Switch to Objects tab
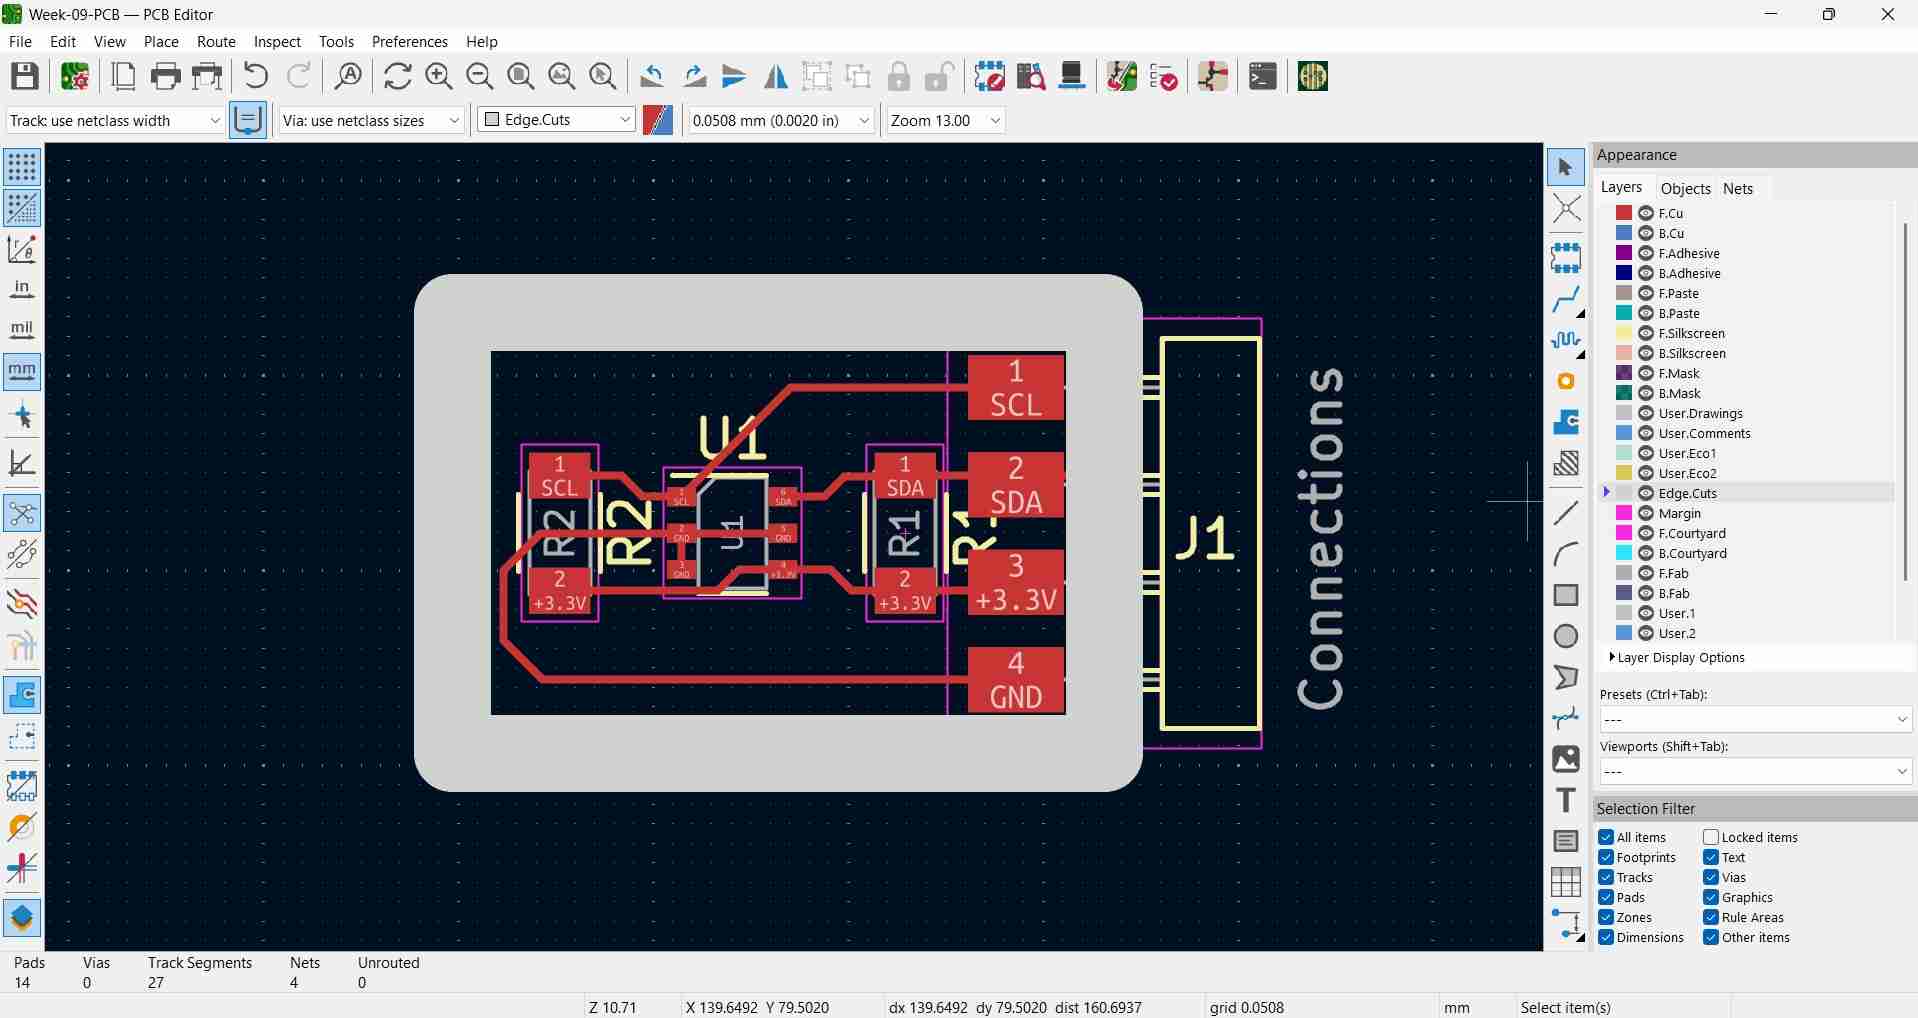Image resolution: width=1918 pixels, height=1018 pixels. pos(1685,188)
